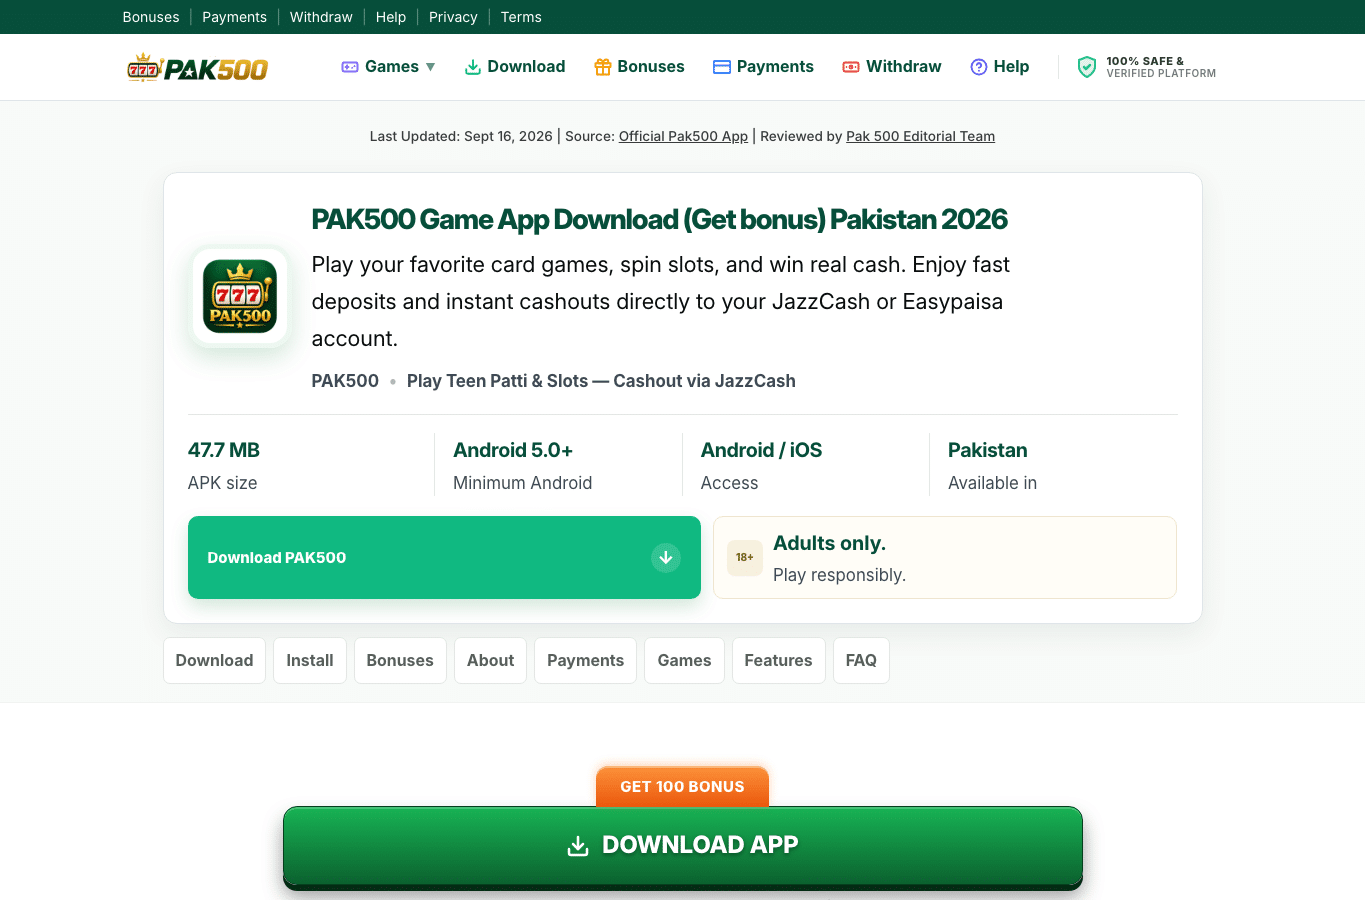1365x900 pixels.
Task: Click the card icon beside Payments
Action: click(x=722, y=67)
